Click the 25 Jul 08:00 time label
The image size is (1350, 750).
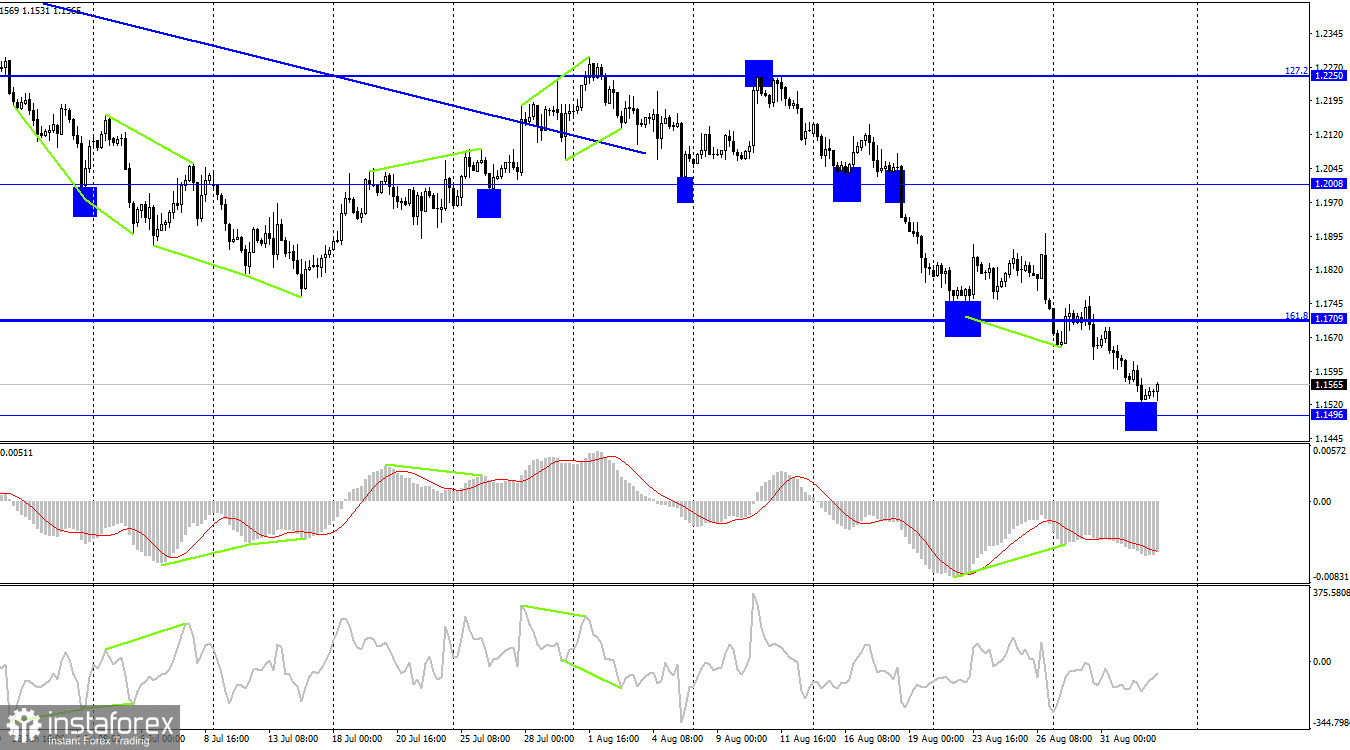pos(484,739)
